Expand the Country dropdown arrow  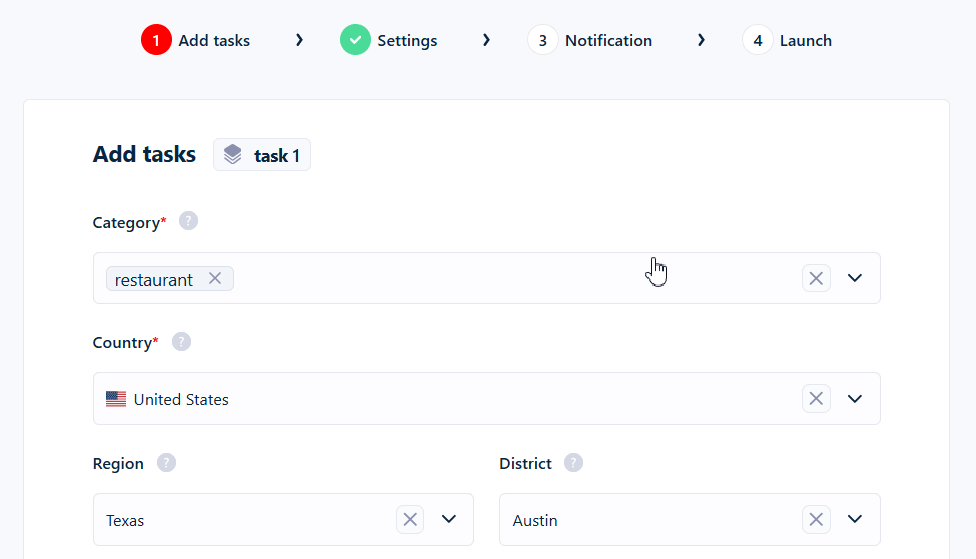point(855,398)
